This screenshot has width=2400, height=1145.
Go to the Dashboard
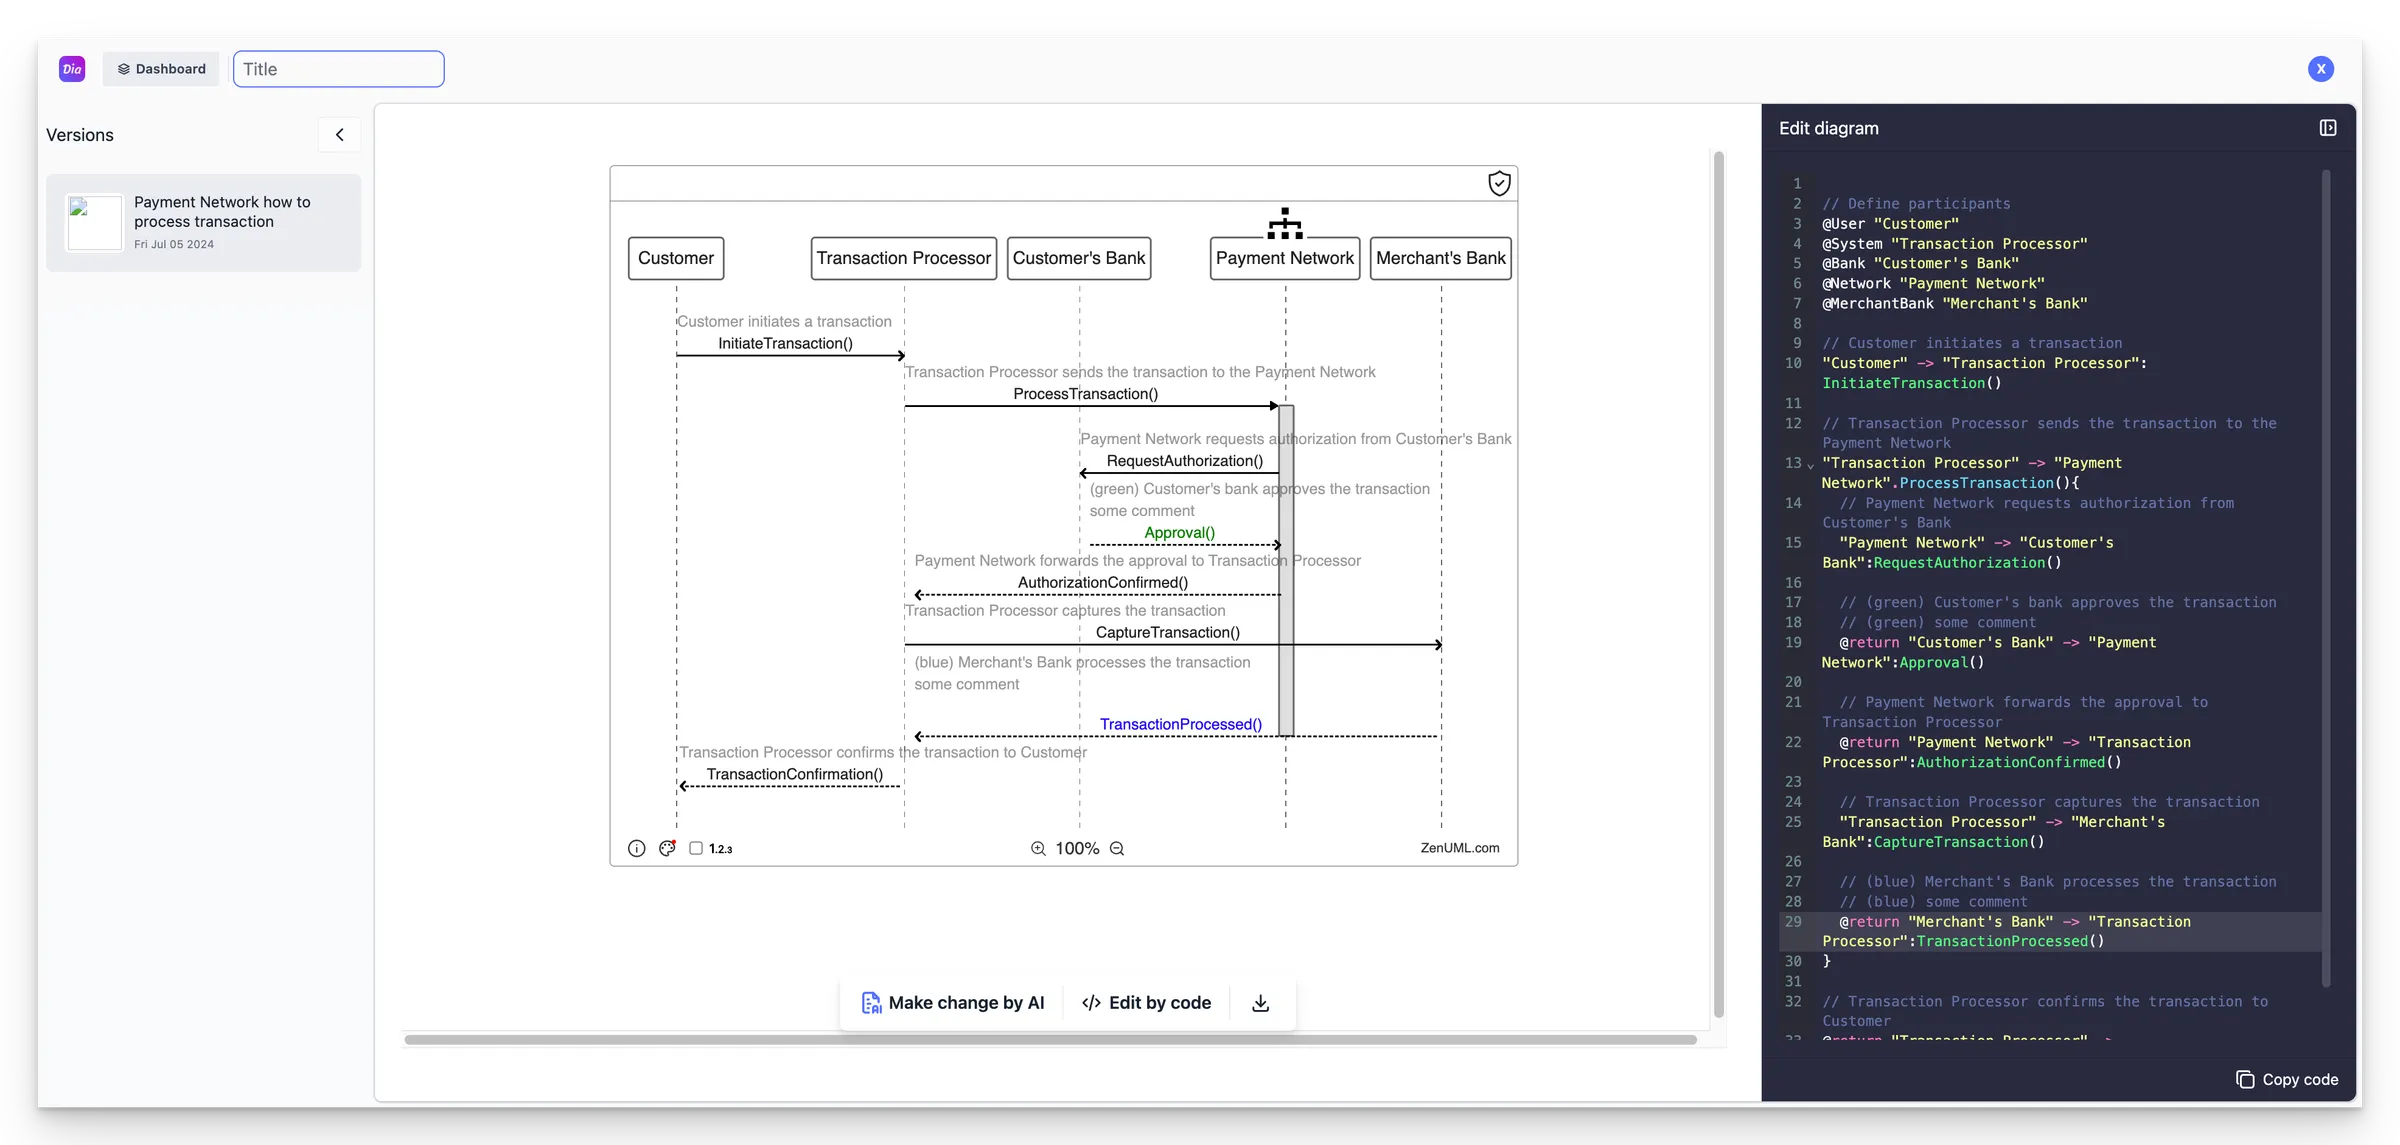point(161,68)
